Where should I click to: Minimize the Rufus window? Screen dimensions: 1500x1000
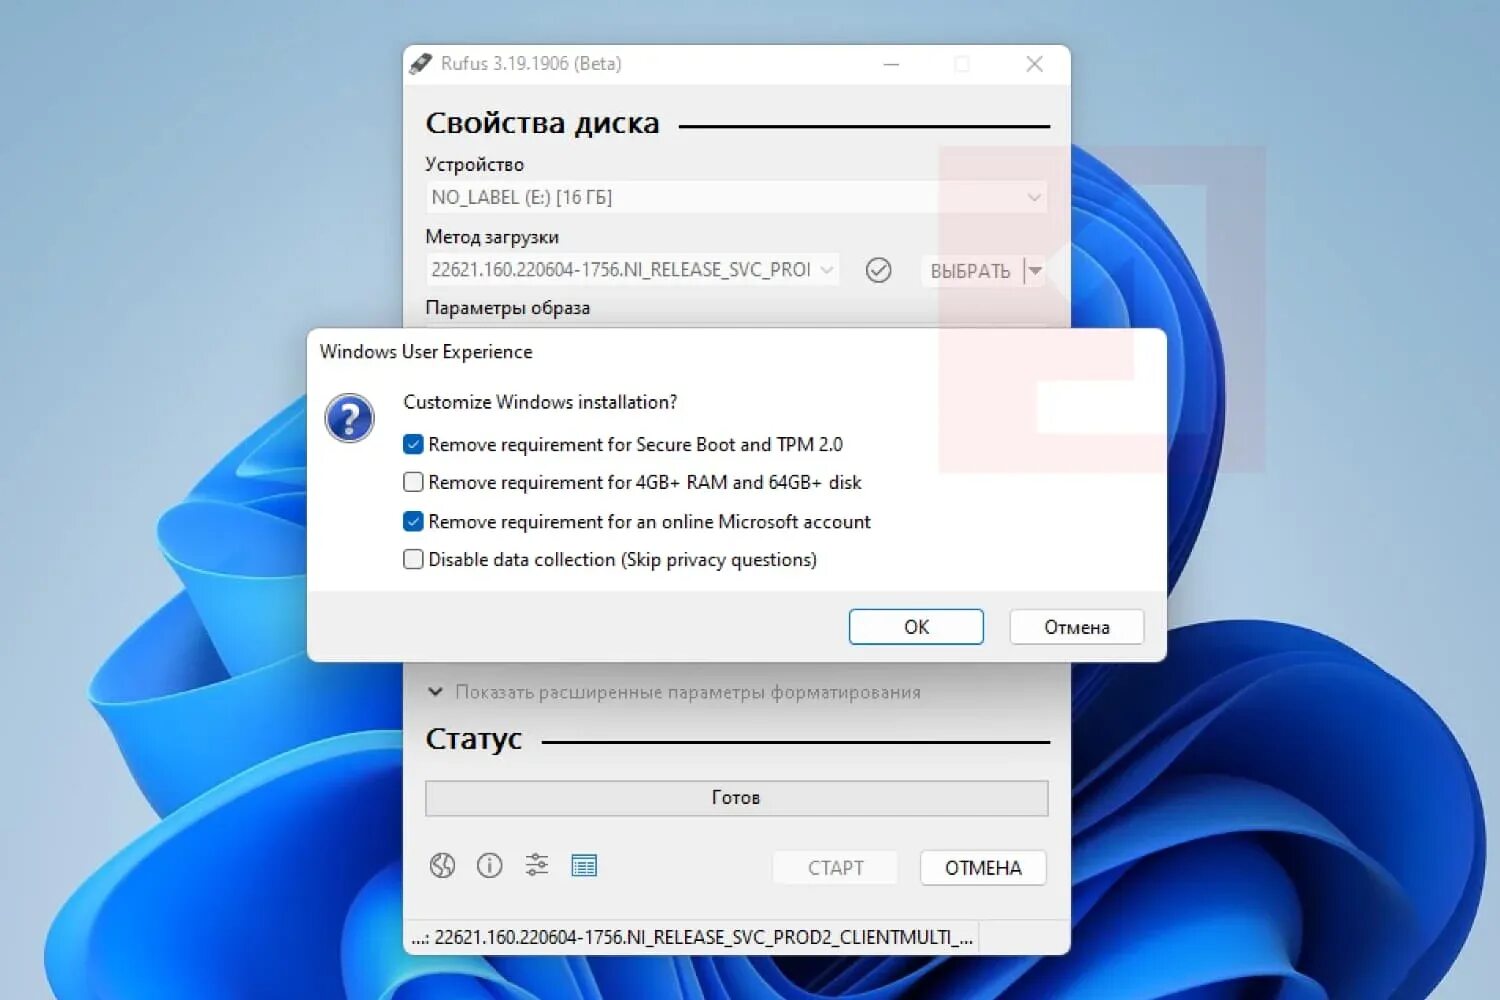(891, 64)
